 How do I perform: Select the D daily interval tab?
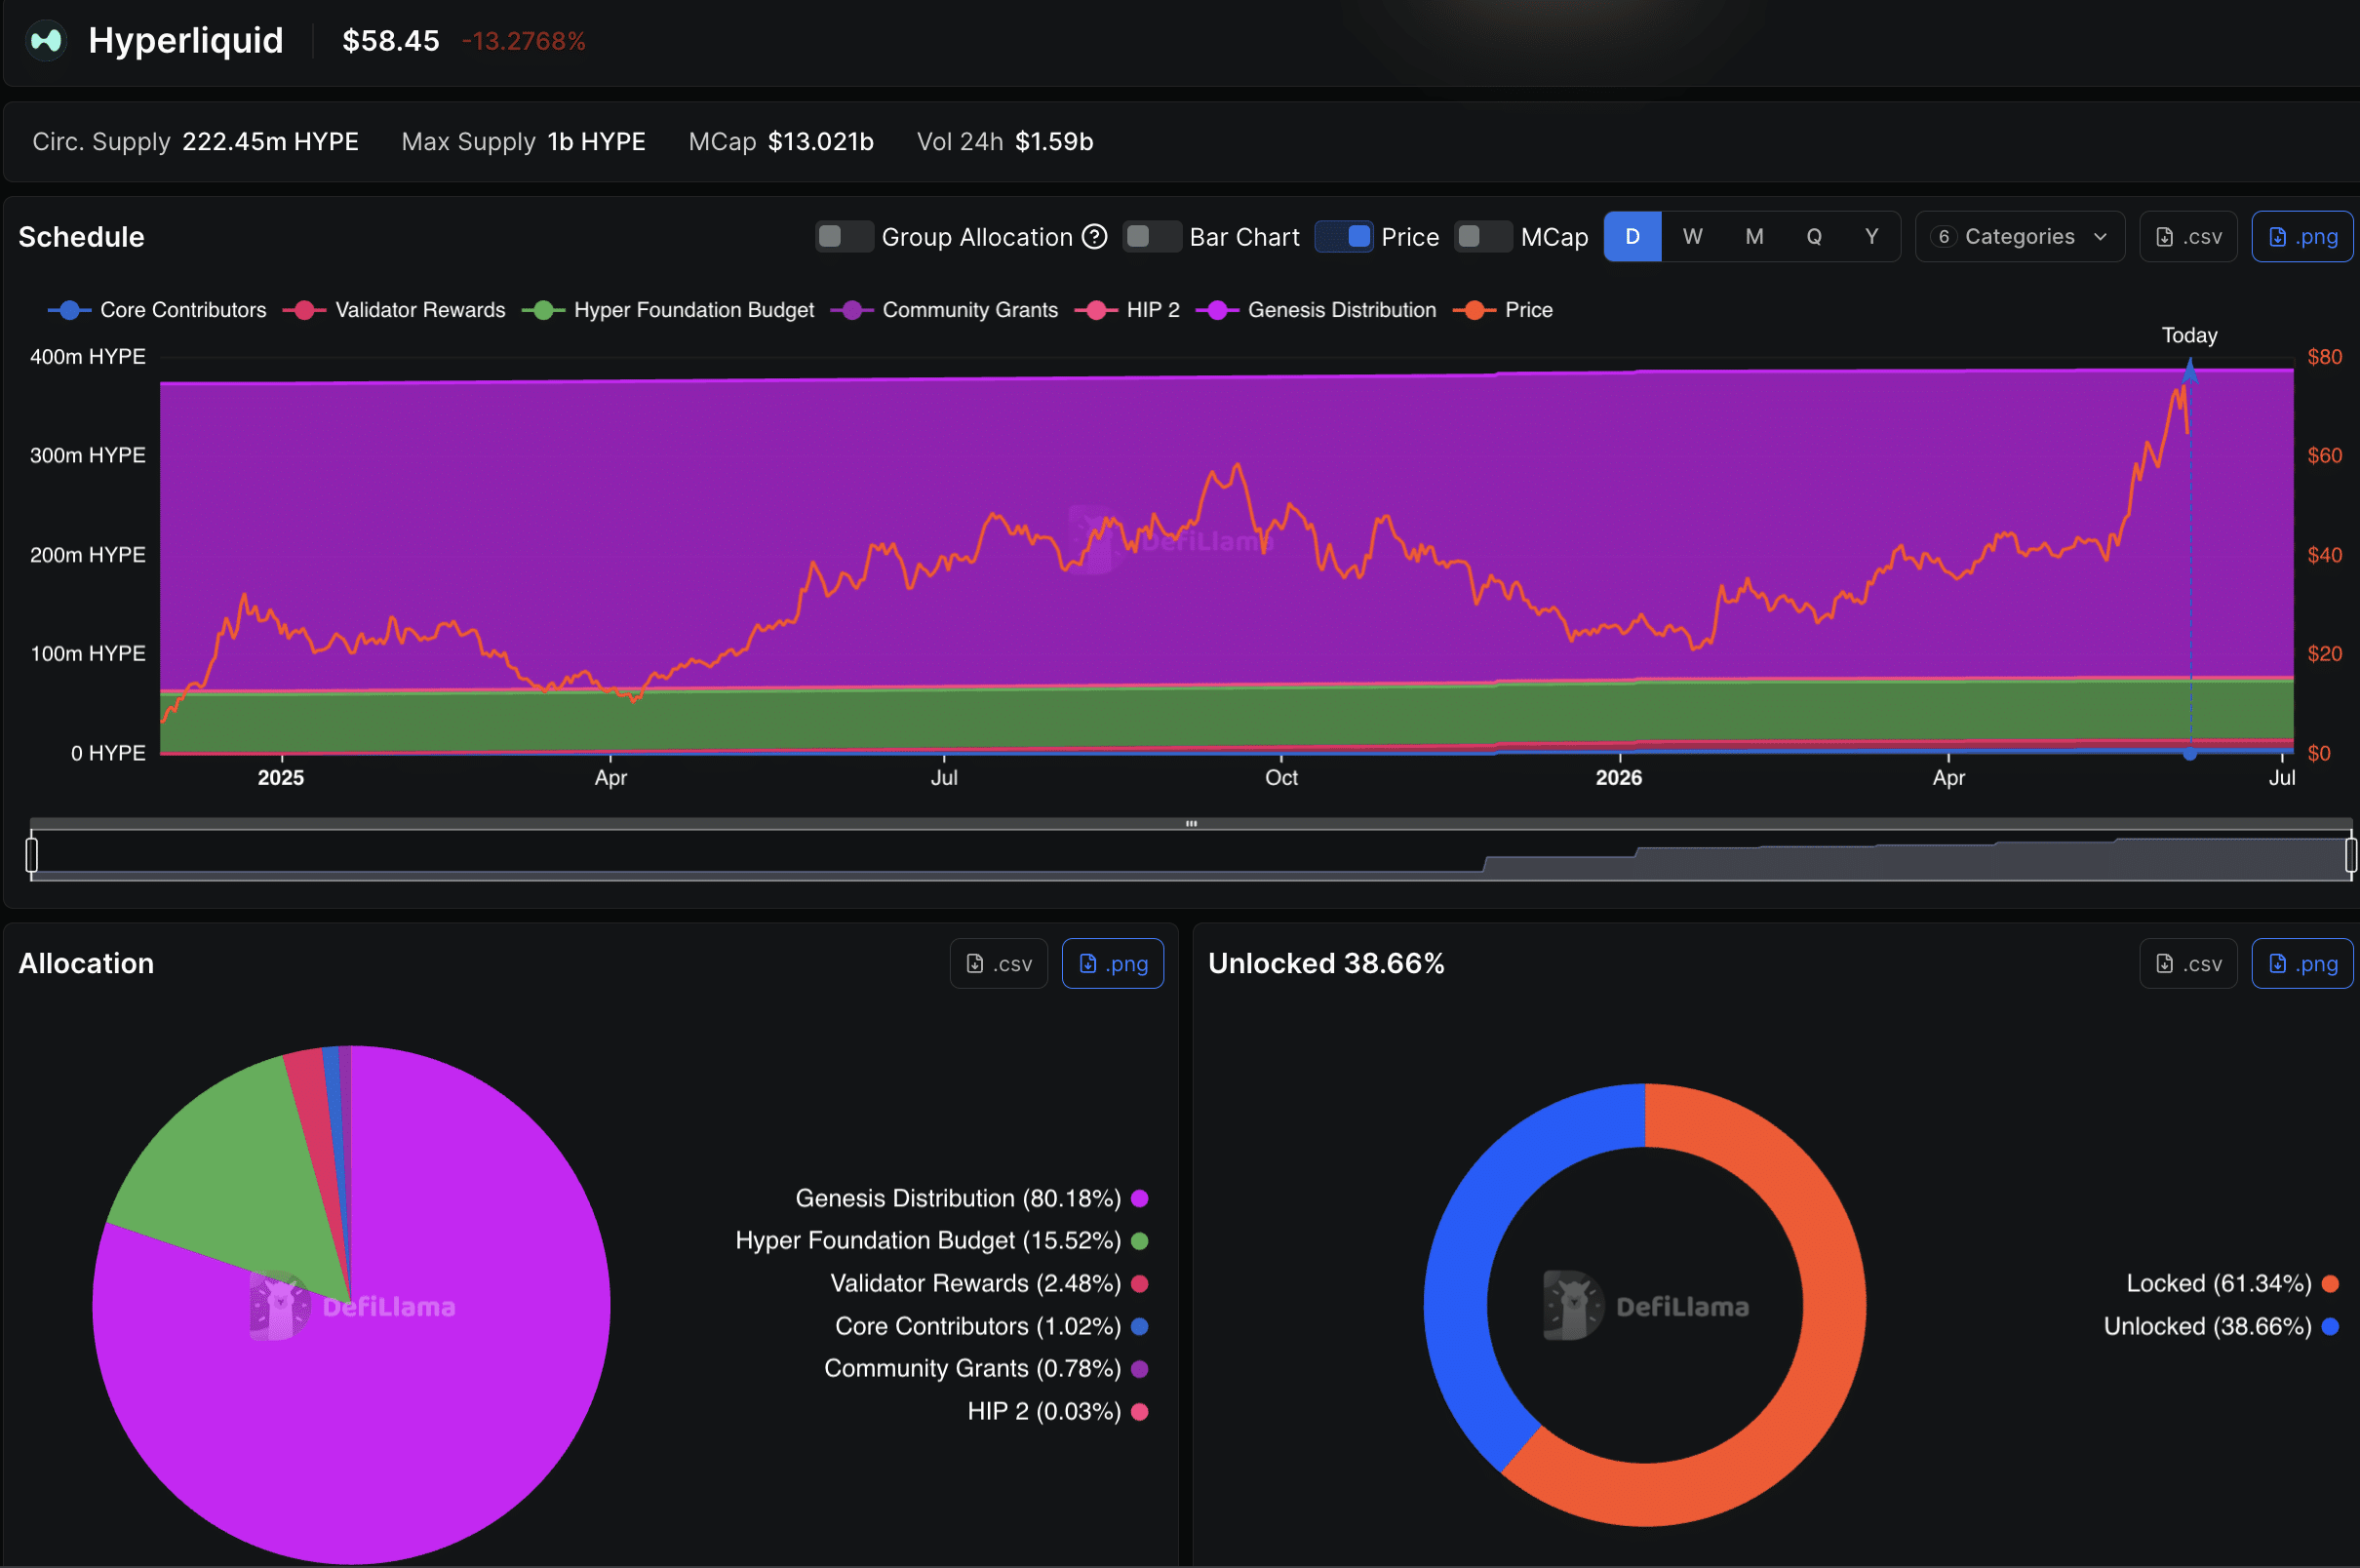click(x=1633, y=237)
